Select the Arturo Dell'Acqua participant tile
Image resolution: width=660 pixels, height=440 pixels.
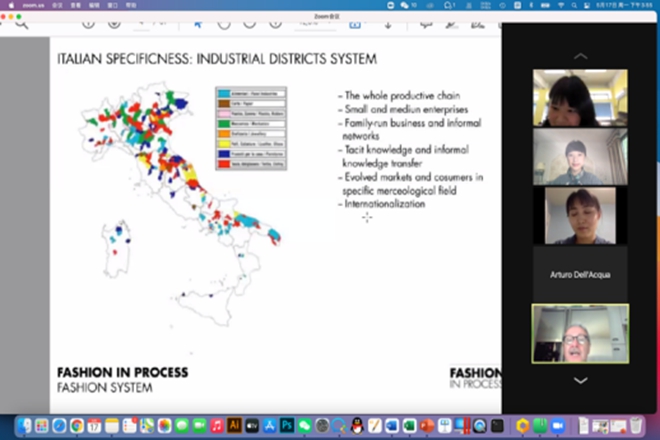pos(580,274)
